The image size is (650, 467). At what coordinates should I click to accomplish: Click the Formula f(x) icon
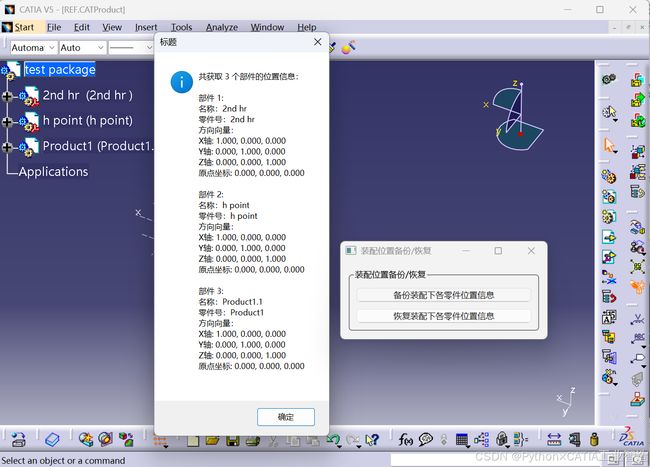pyautogui.click(x=405, y=439)
